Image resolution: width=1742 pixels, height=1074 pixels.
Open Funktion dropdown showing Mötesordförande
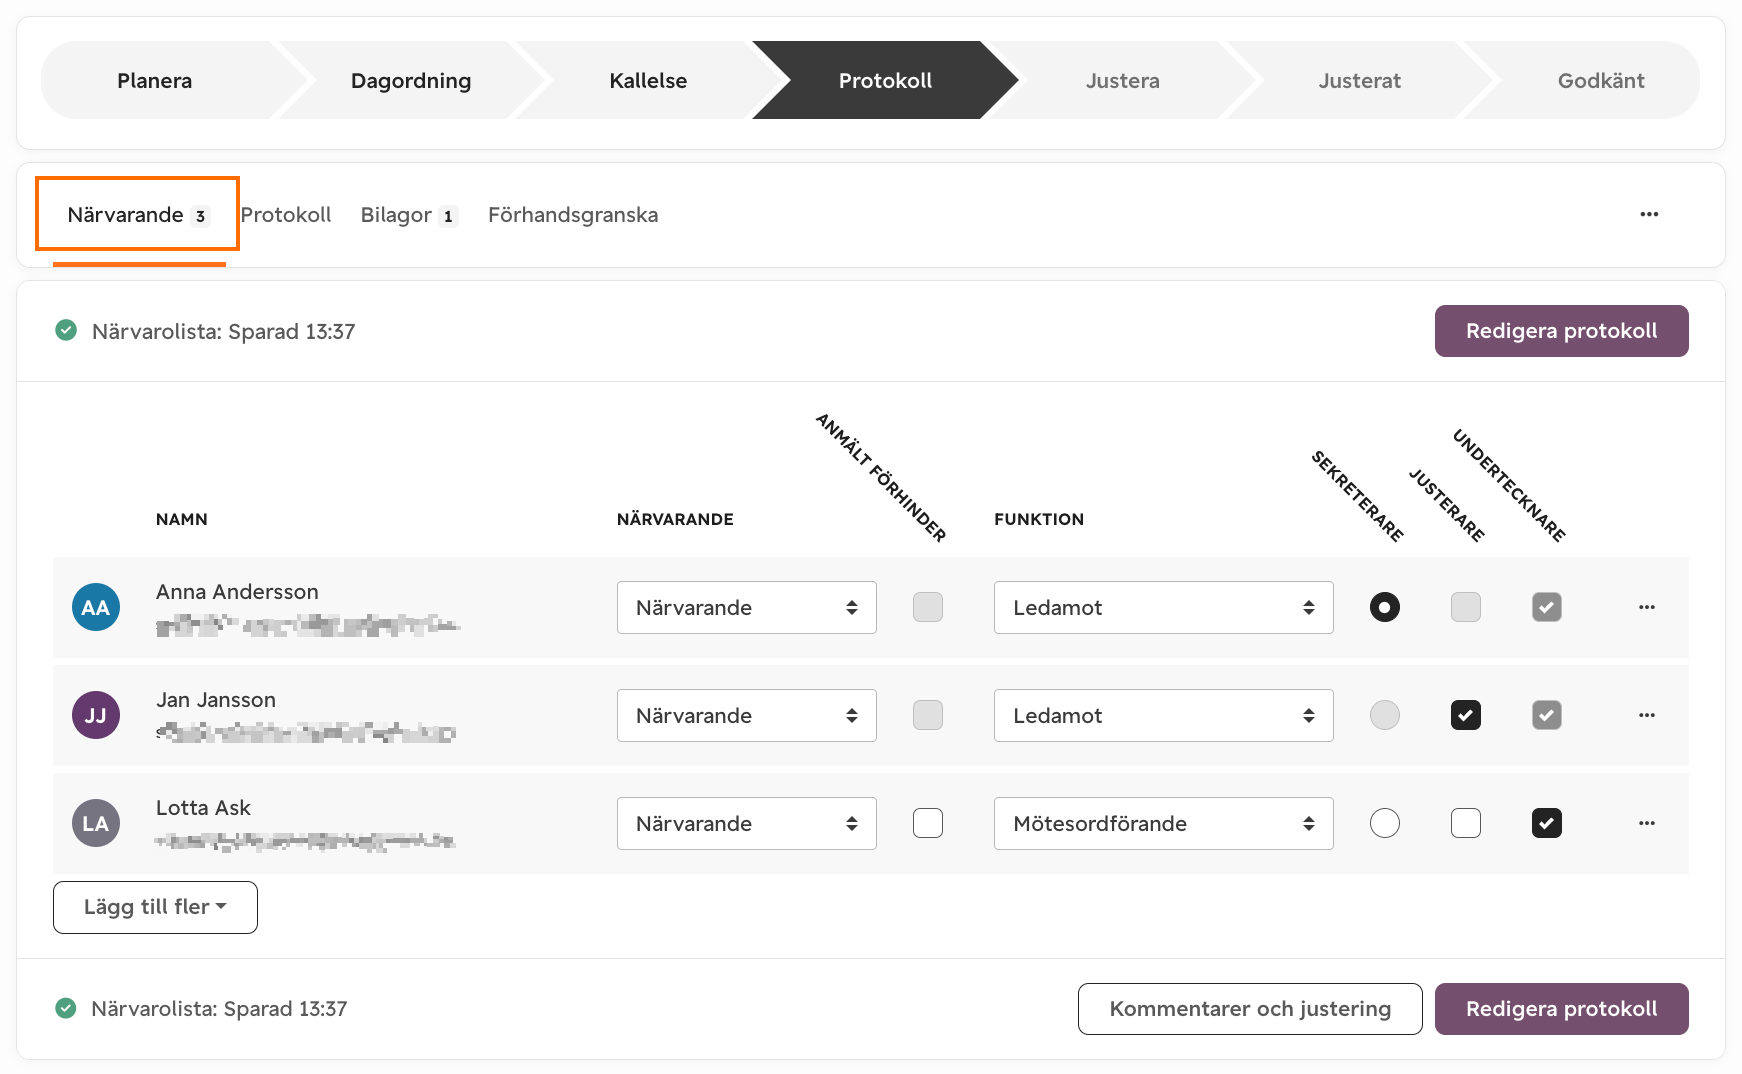tap(1164, 823)
